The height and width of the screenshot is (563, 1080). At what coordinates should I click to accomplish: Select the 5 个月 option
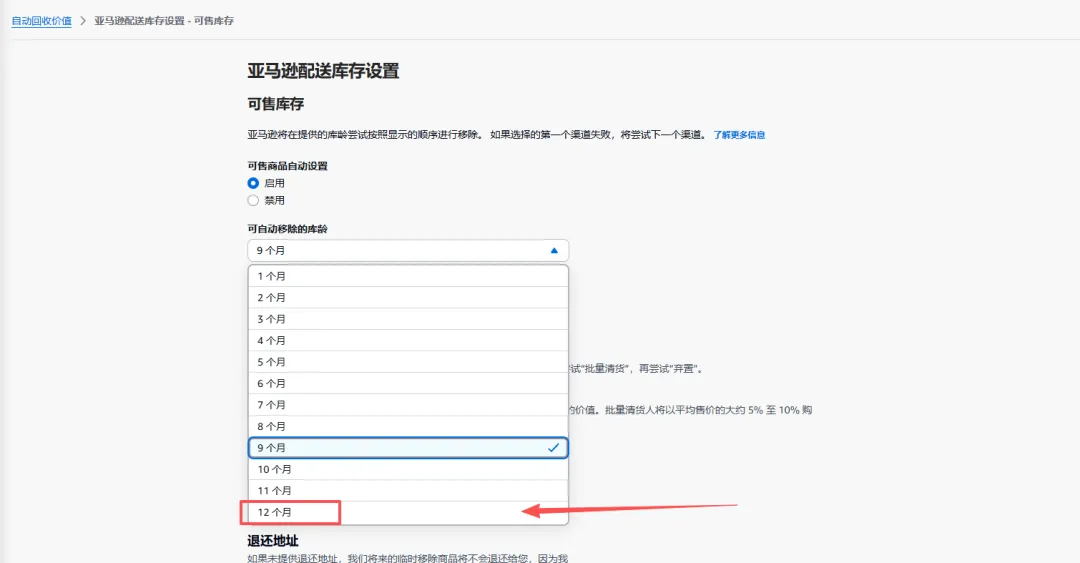point(408,362)
